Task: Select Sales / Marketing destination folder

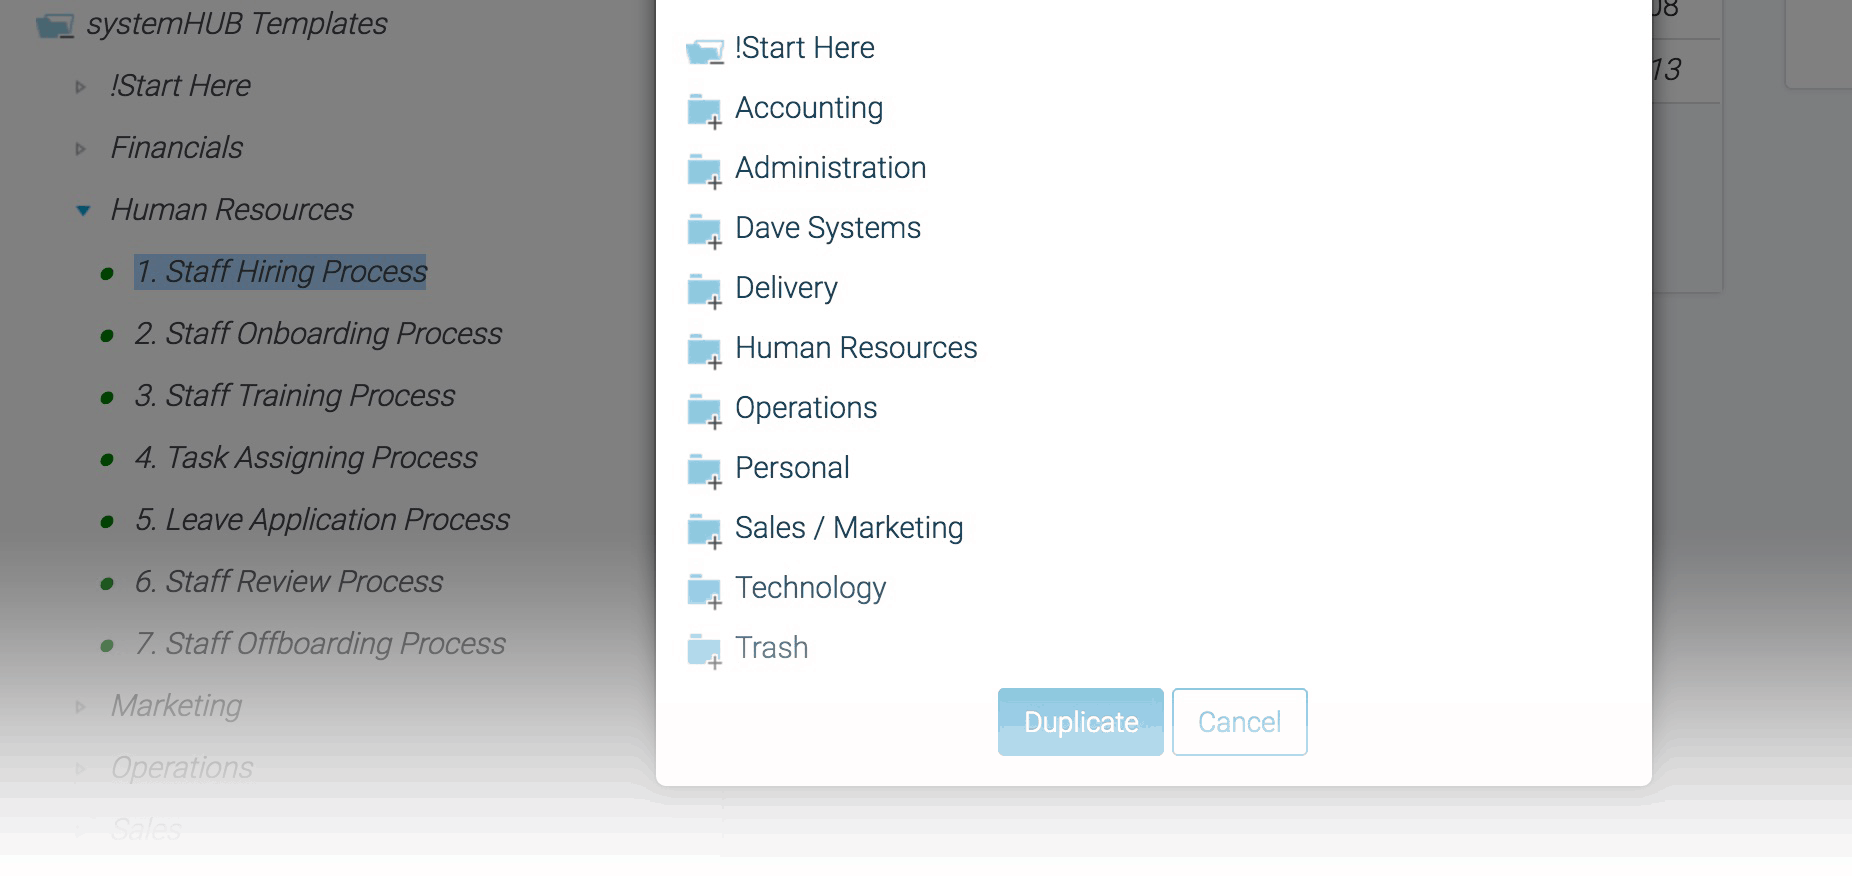Action: tap(848, 528)
